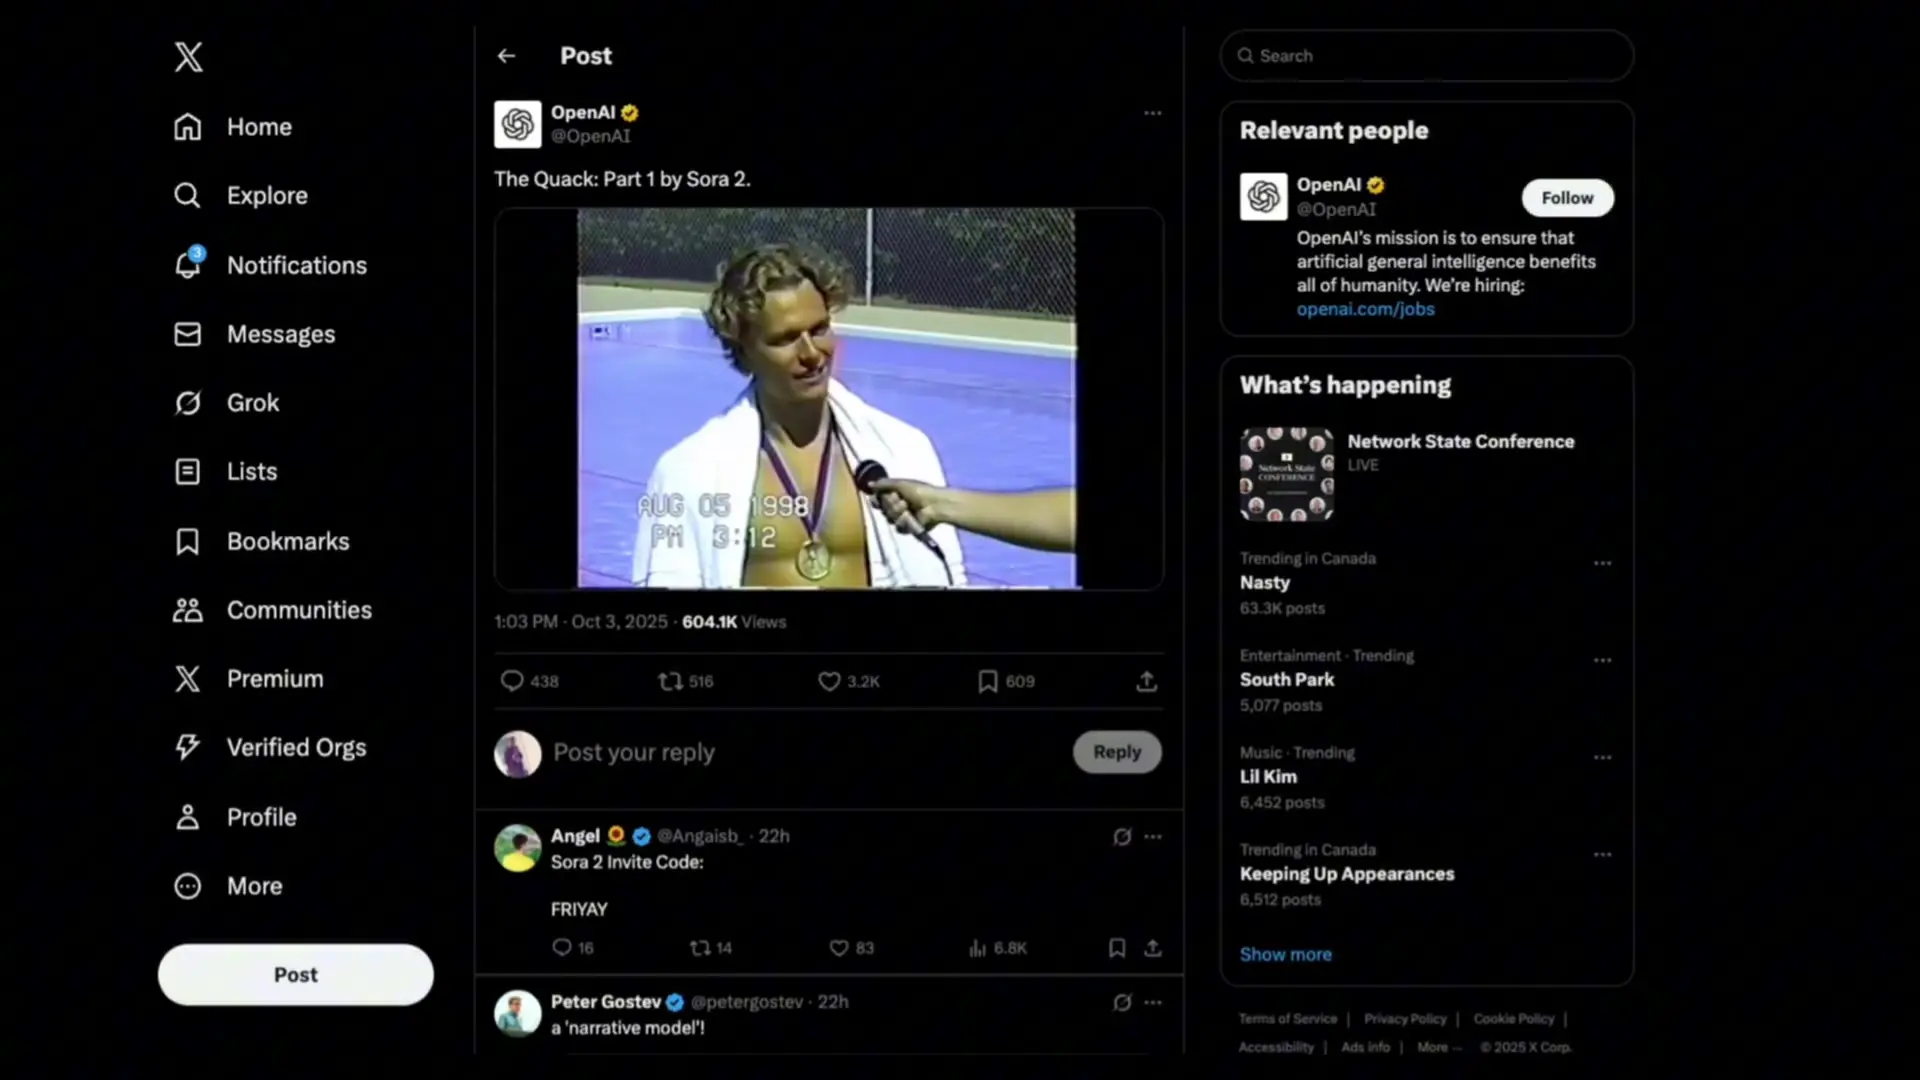Open the X logo home icon
The image size is (1920, 1080).
coord(188,56)
